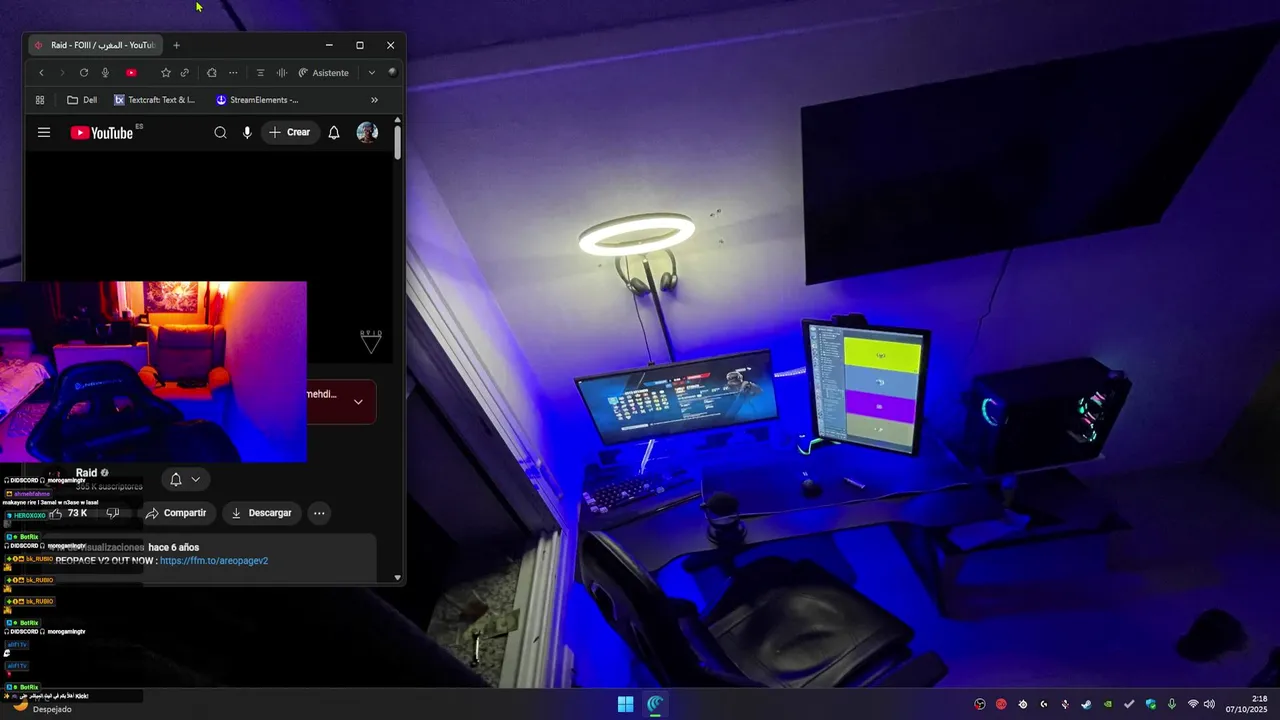Open the volume speaker tray icon

[1209, 704]
